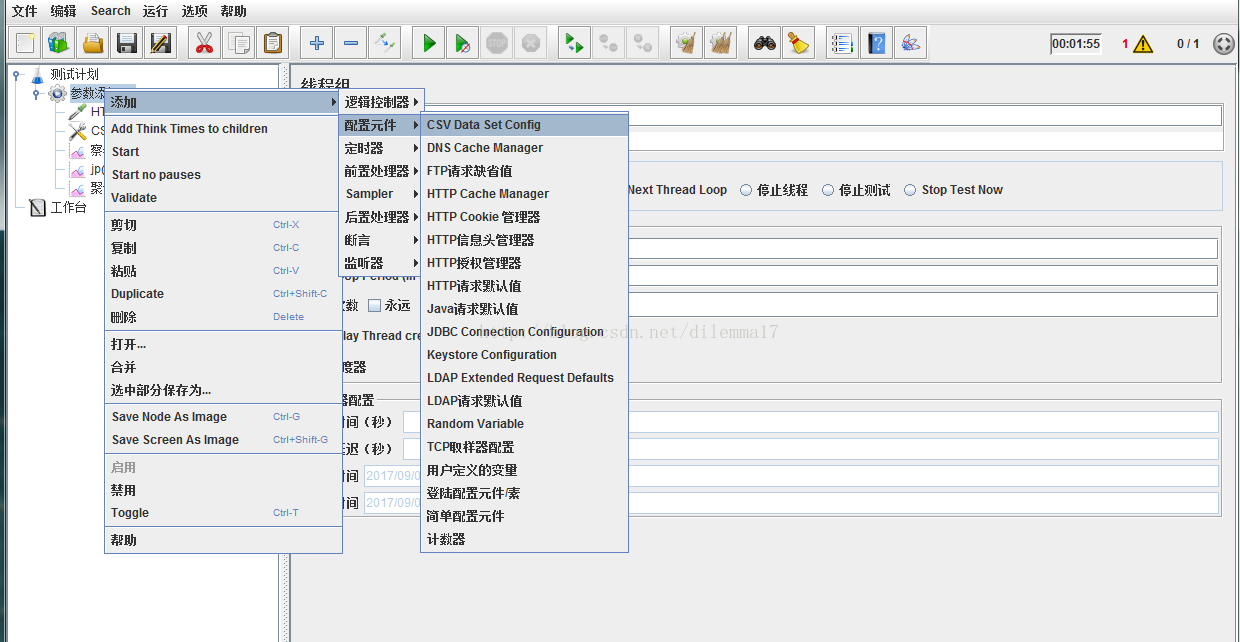Click Add Think Times to children
Viewport: 1240px width, 642px height.
click(224, 129)
